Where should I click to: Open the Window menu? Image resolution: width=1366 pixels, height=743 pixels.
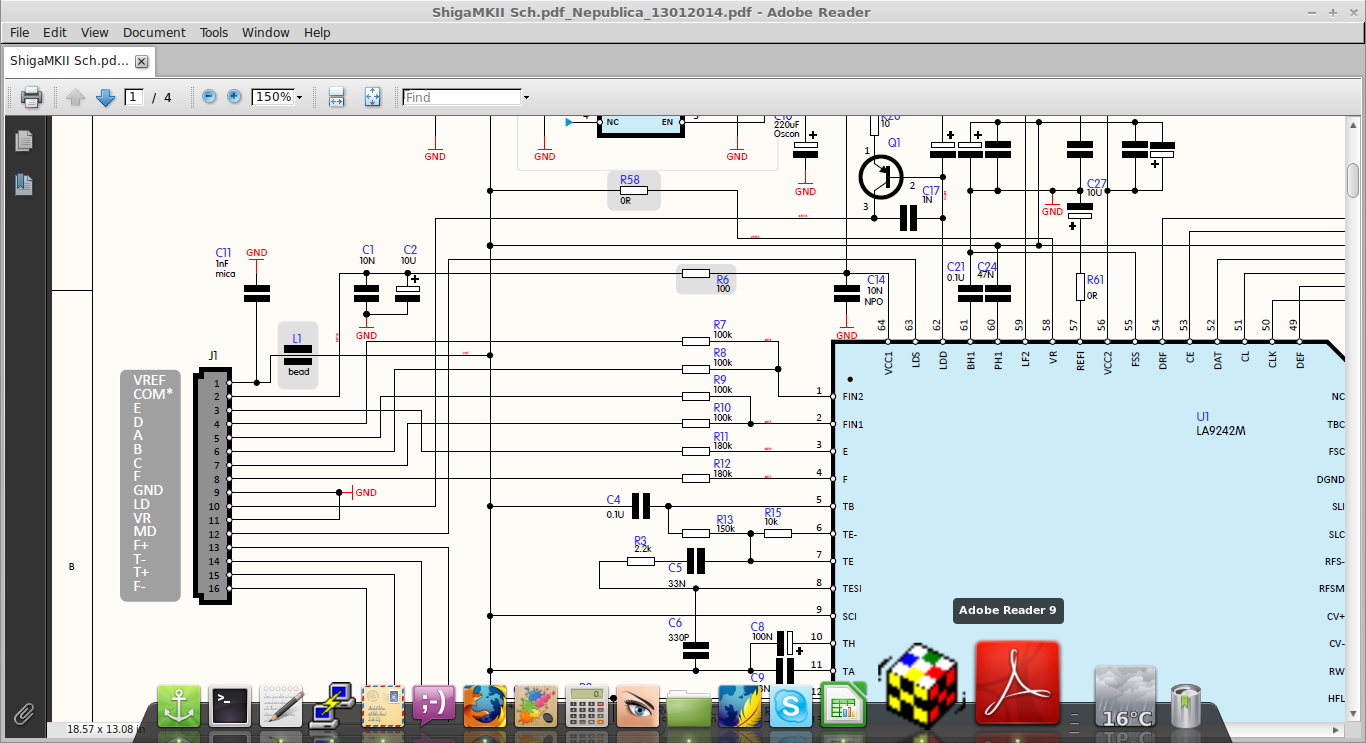pyautogui.click(x=266, y=32)
